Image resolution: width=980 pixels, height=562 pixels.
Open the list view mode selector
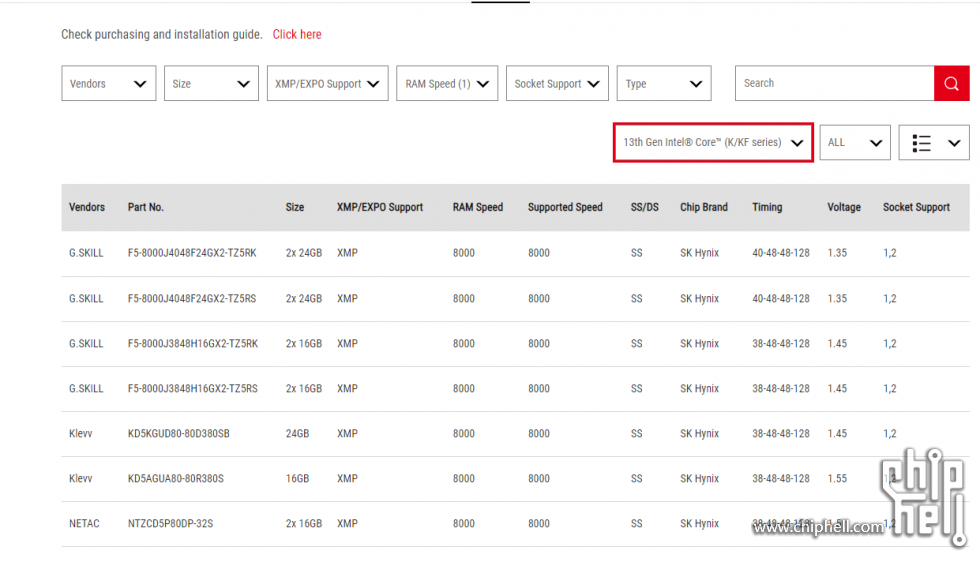(934, 143)
